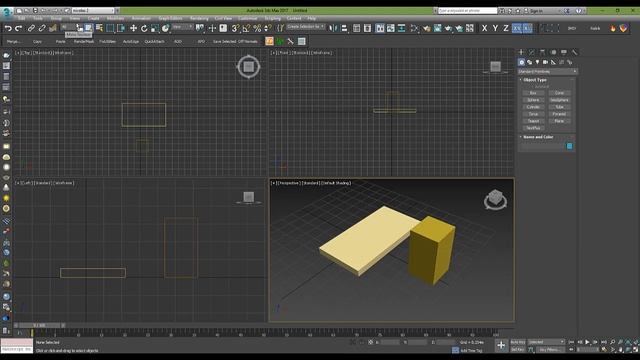Screen dimensions: 640x360
Task: Collapse the Name and Color rollout
Action: click(x=537, y=137)
